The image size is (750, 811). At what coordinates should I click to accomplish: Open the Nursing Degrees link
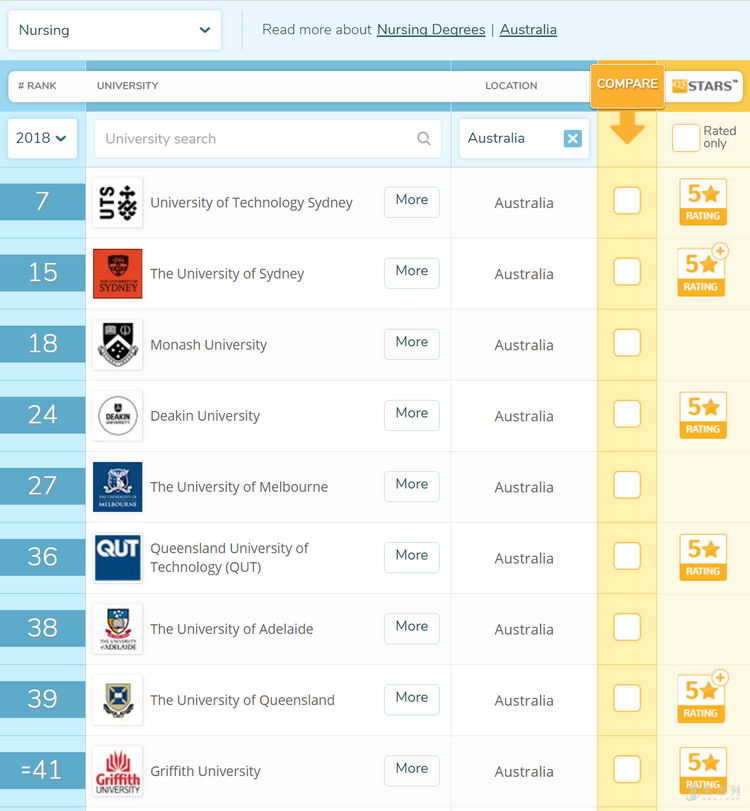tap(431, 30)
